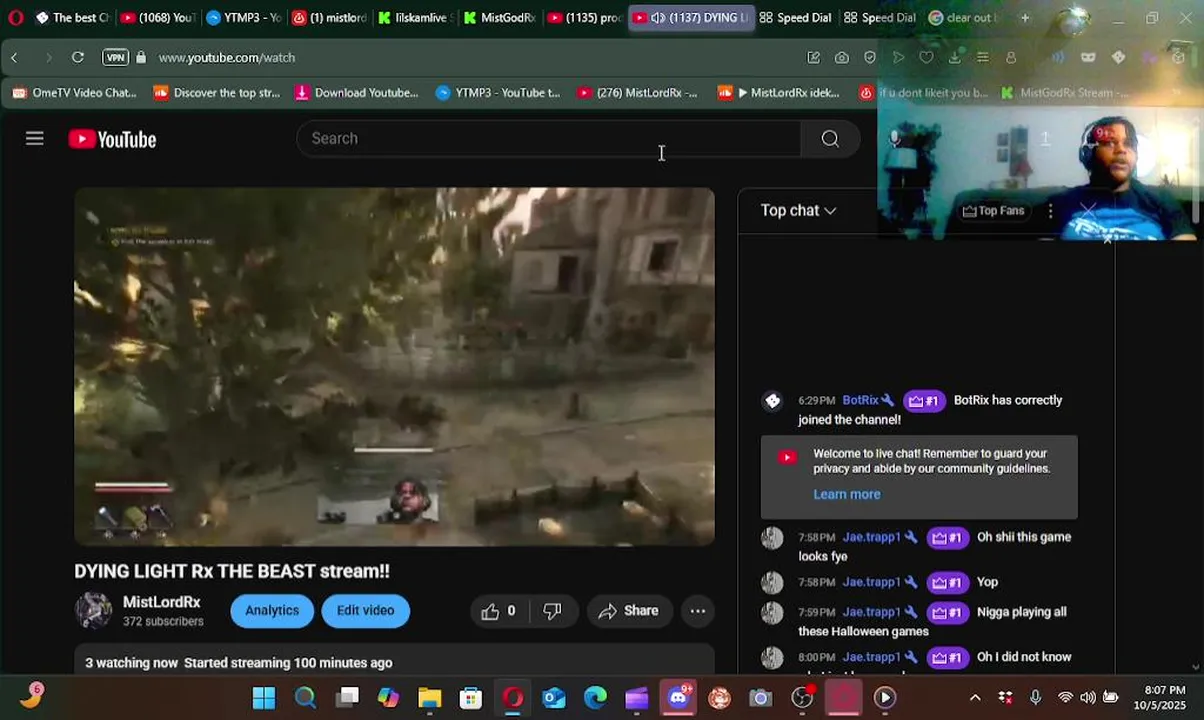
Task: Open the Camera app on taskbar
Action: [x=761, y=698]
